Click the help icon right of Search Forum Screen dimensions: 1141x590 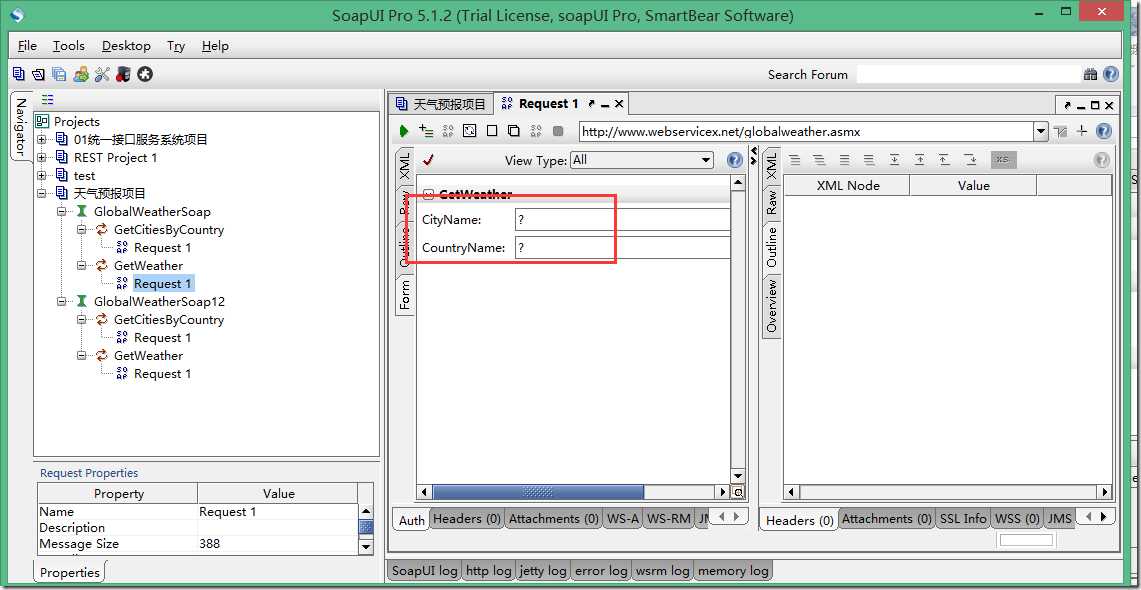point(1110,74)
